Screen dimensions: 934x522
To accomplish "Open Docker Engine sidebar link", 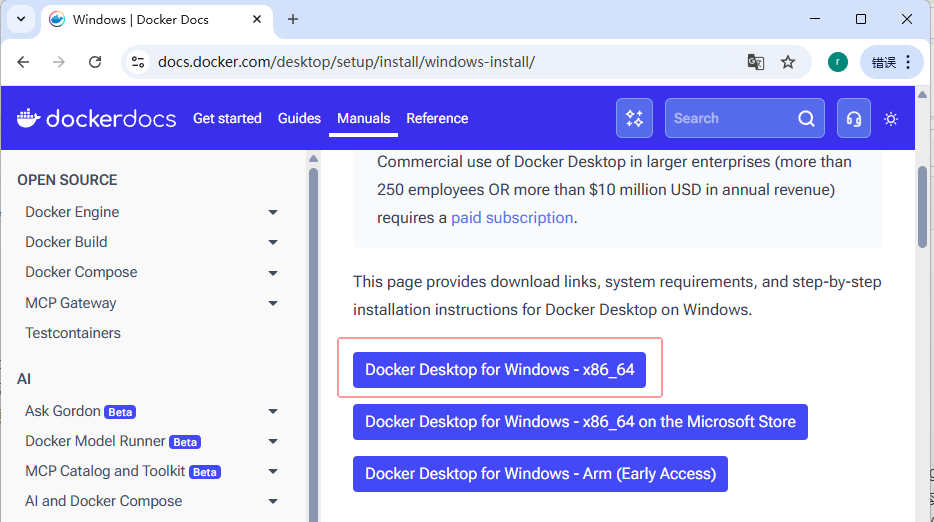I will point(72,212).
